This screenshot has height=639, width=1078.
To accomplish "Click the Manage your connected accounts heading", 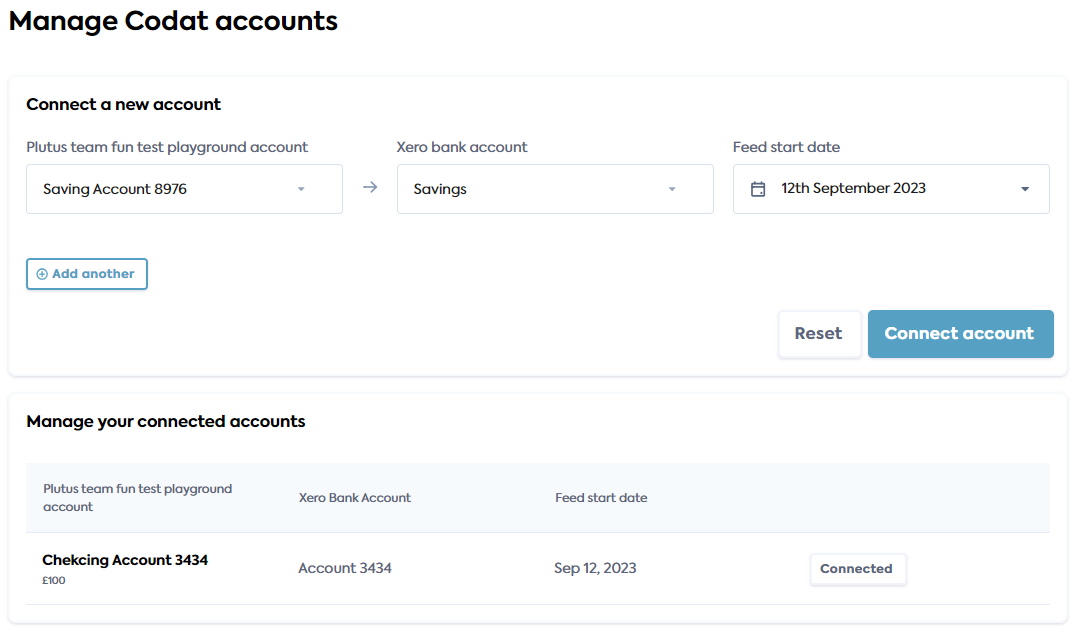I will [x=166, y=421].
